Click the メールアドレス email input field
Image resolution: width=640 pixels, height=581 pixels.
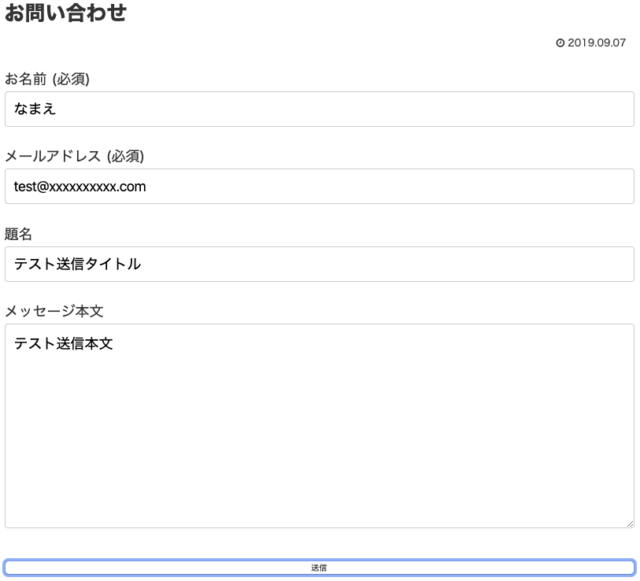[319, 186]
